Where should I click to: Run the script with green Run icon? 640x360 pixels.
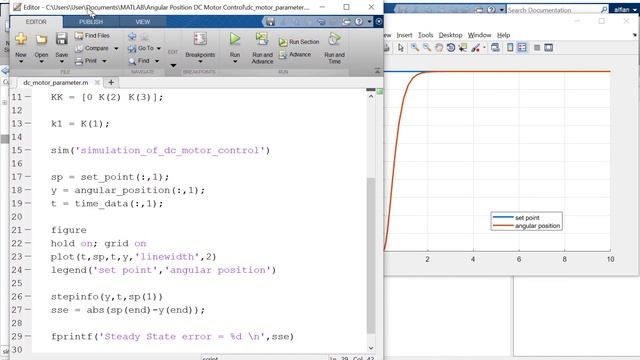click(x=235, y=39)
